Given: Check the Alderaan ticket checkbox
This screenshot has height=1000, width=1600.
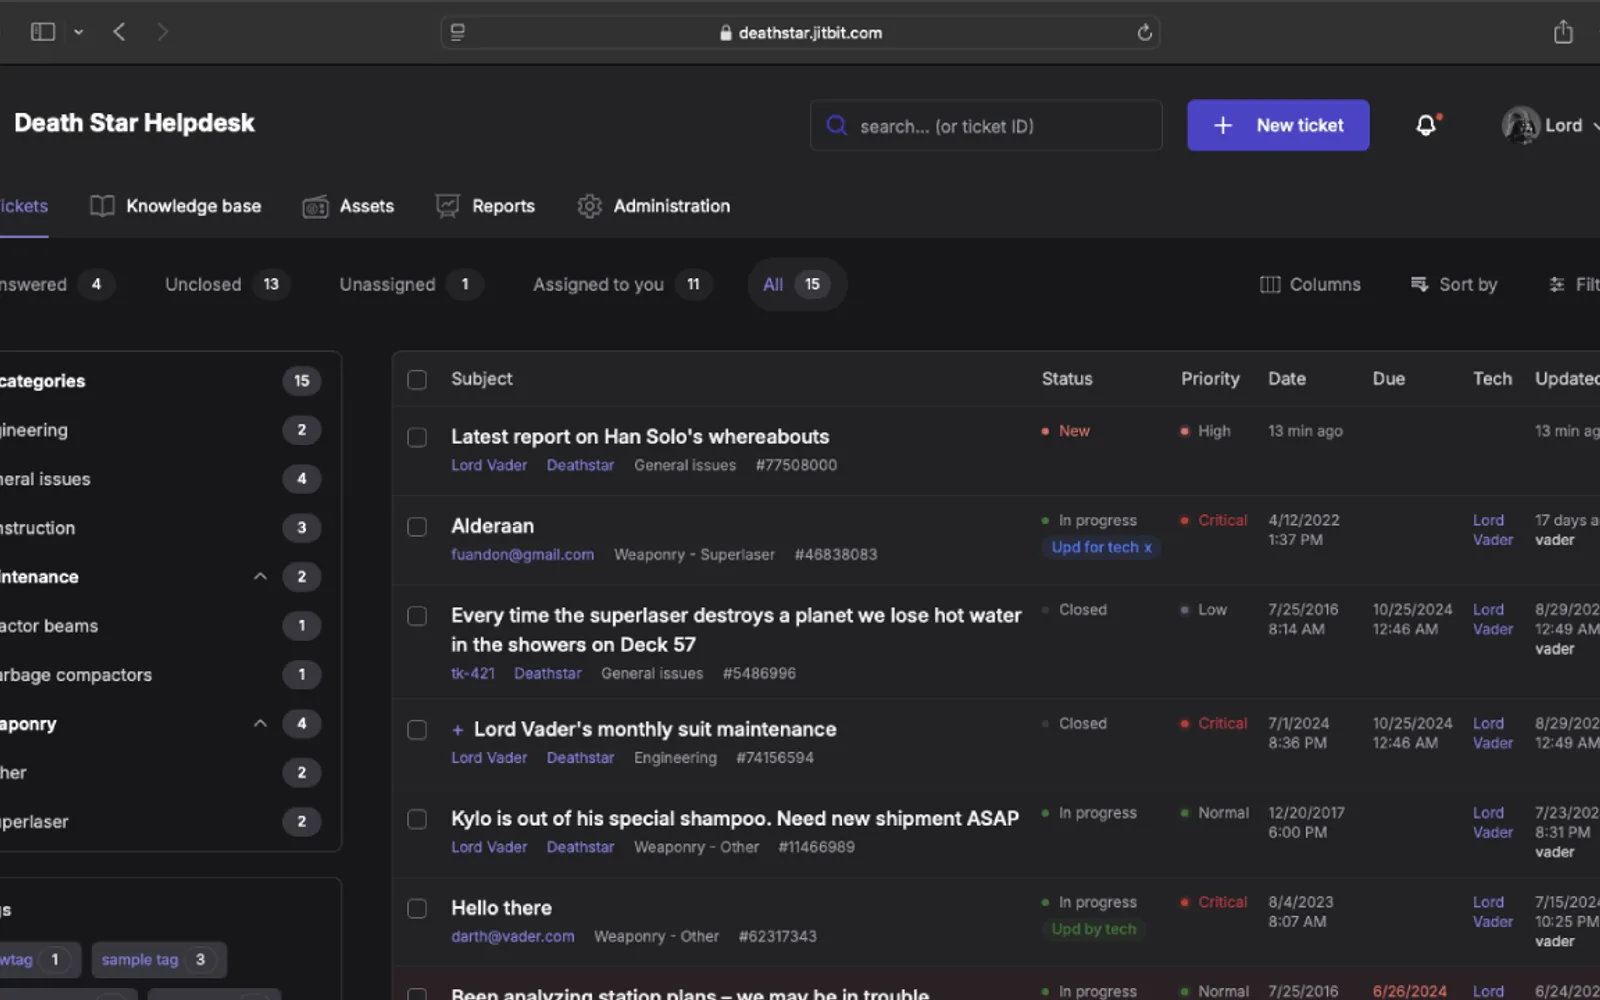Looking at the screenshot, I should pyautogui.click(x=417, y=527).
